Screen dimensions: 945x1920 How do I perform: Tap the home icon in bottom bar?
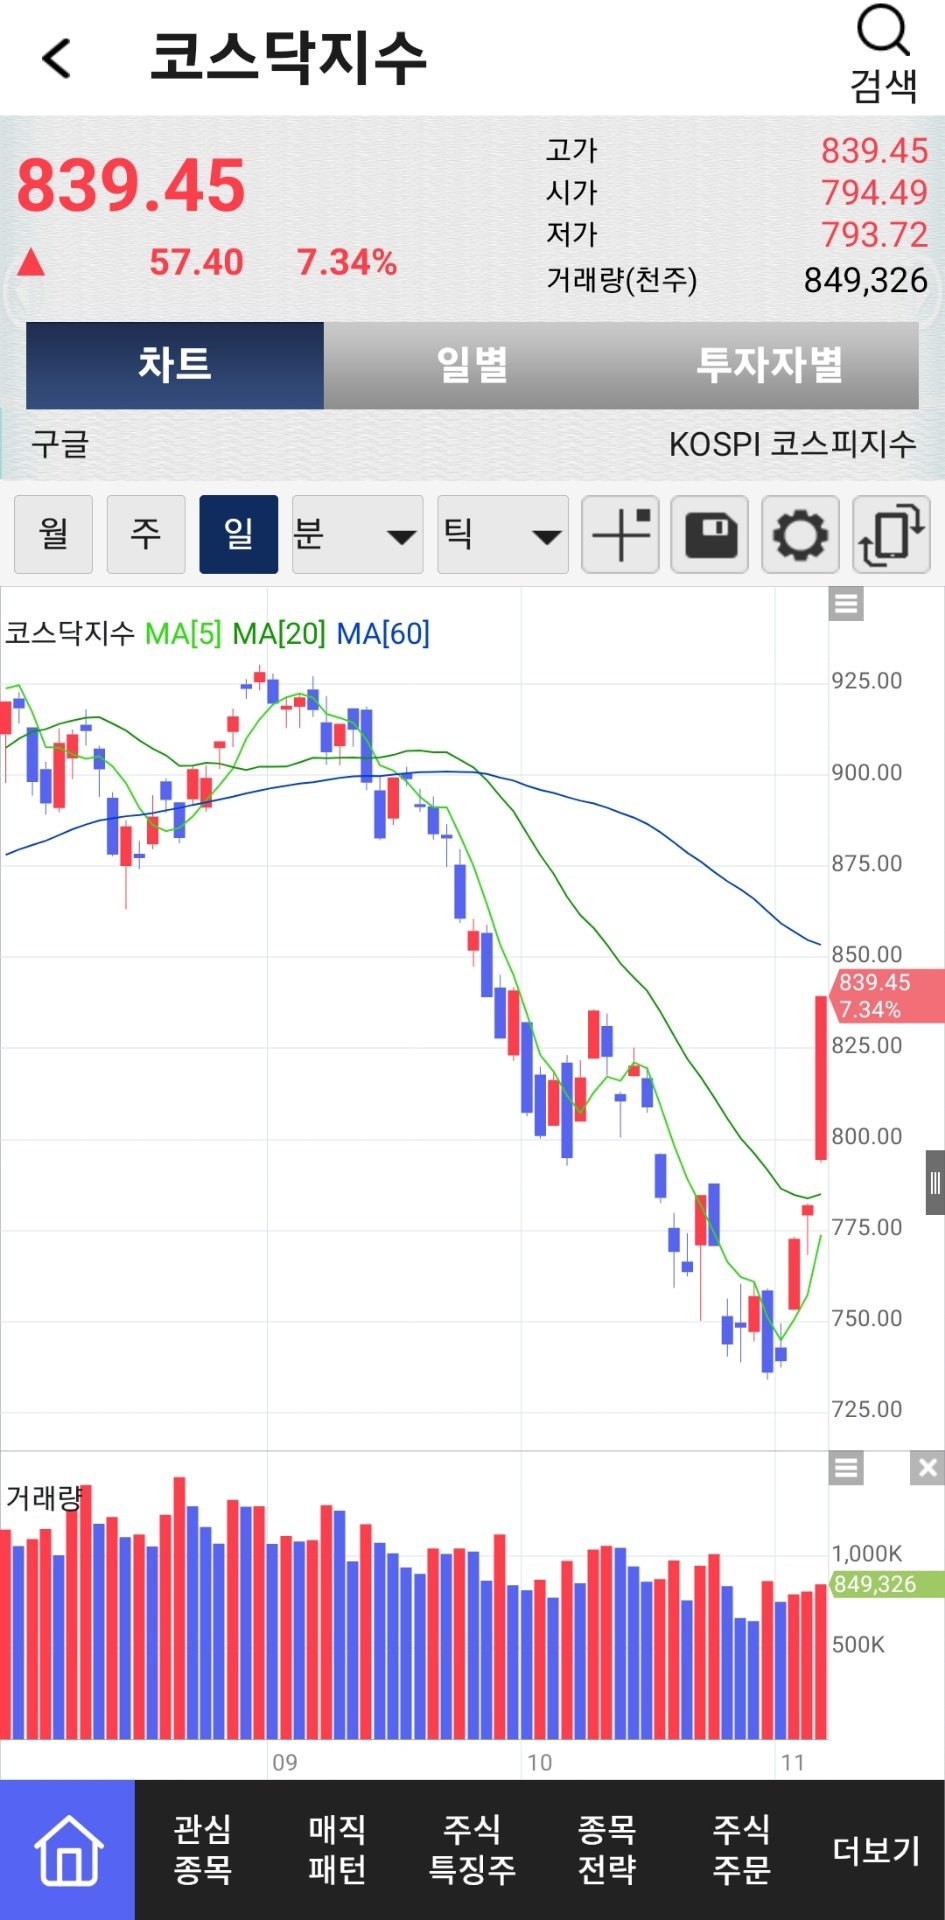tap(68, 1850)
